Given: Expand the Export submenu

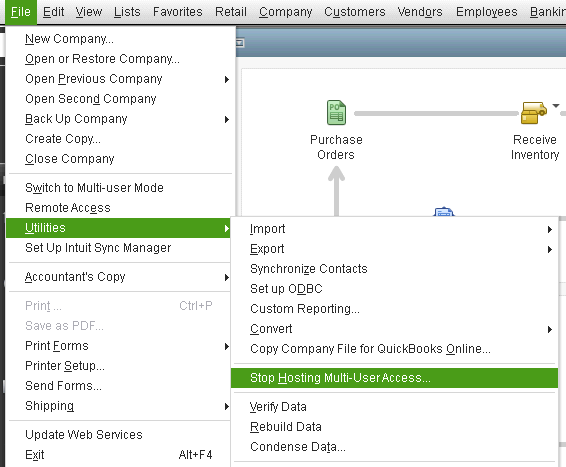Looking at the screenshot, I should (x=394, y=249).
